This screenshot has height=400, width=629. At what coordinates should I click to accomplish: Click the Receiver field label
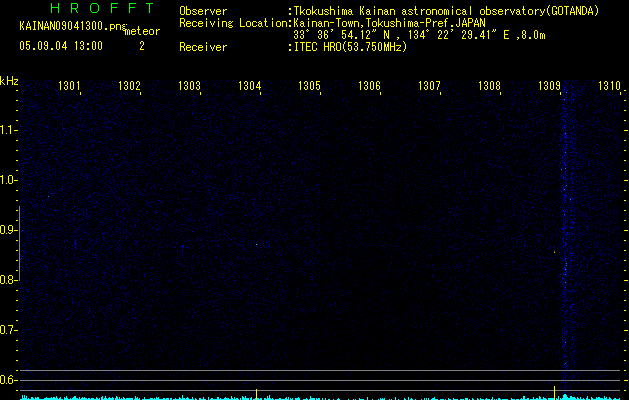(203, 47)
